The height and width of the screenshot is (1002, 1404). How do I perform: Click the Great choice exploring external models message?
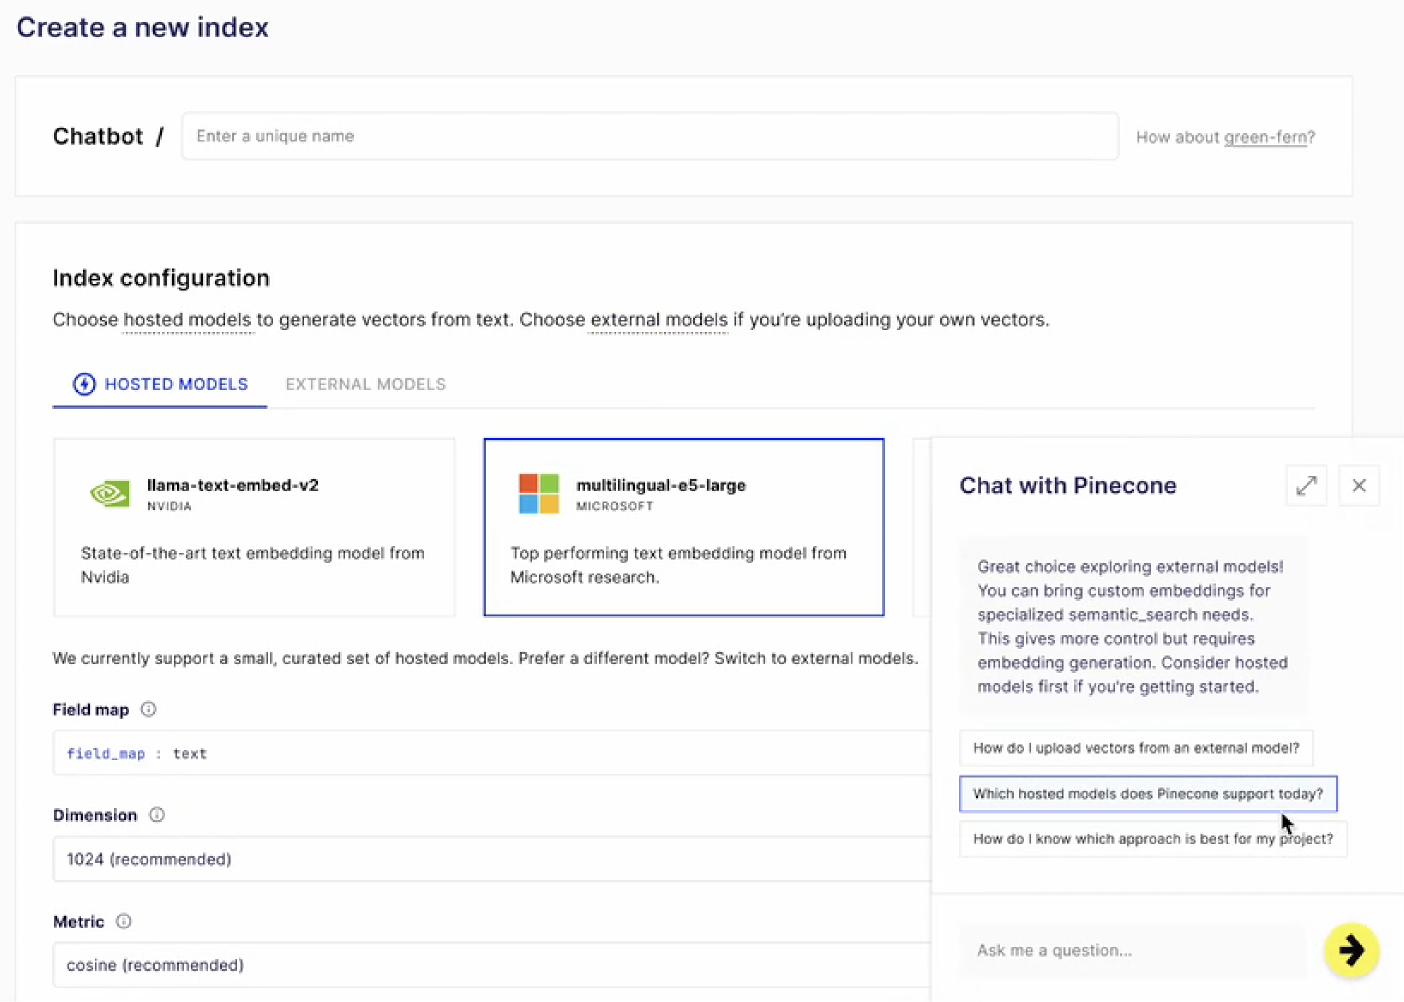click(x=1133, y=626)
